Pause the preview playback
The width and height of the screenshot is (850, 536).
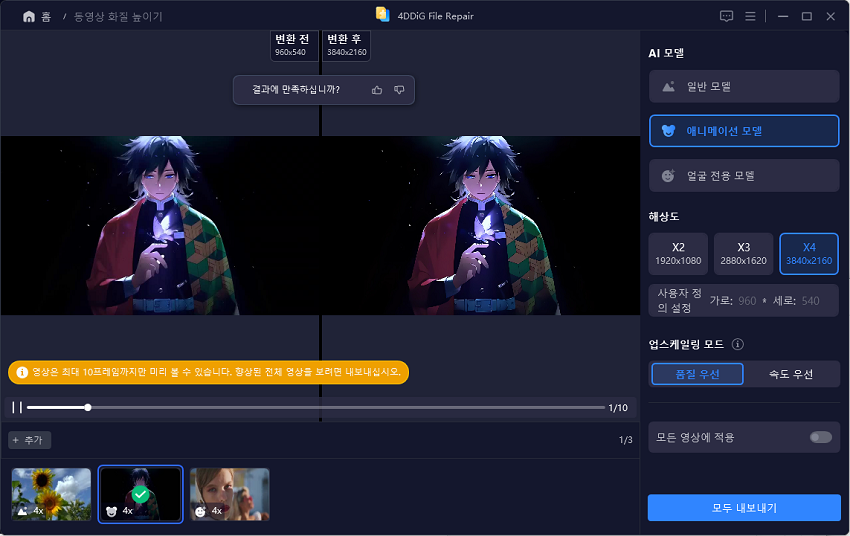click(17, 407)
